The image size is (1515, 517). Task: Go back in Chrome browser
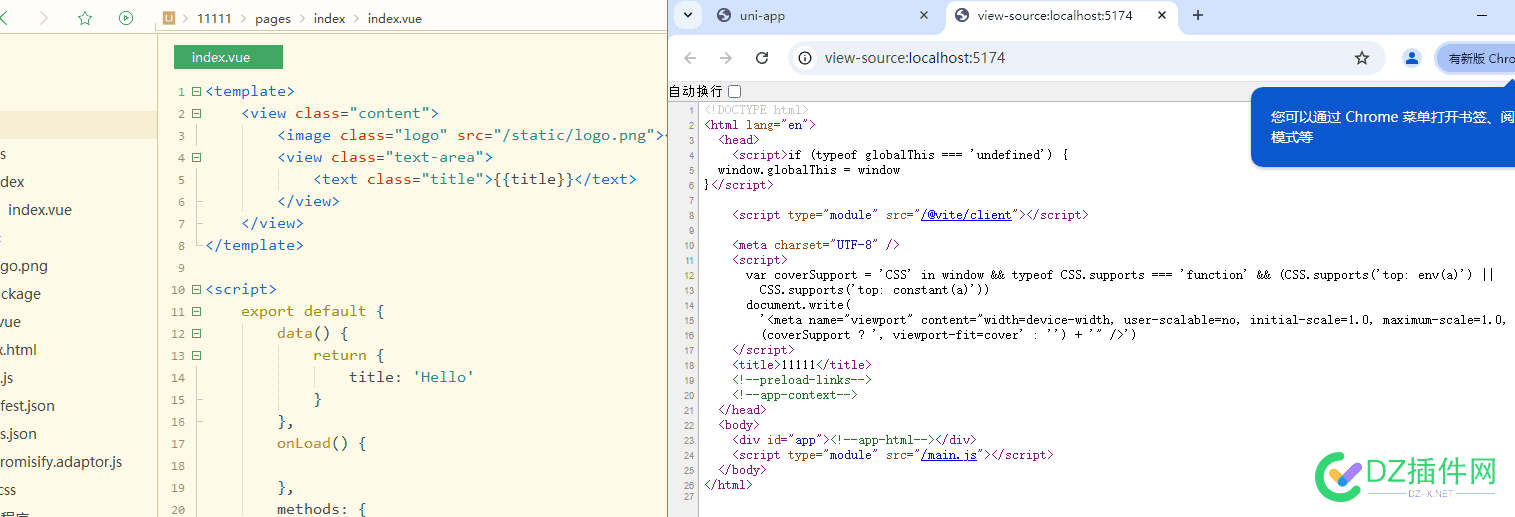tap(690, 58)
